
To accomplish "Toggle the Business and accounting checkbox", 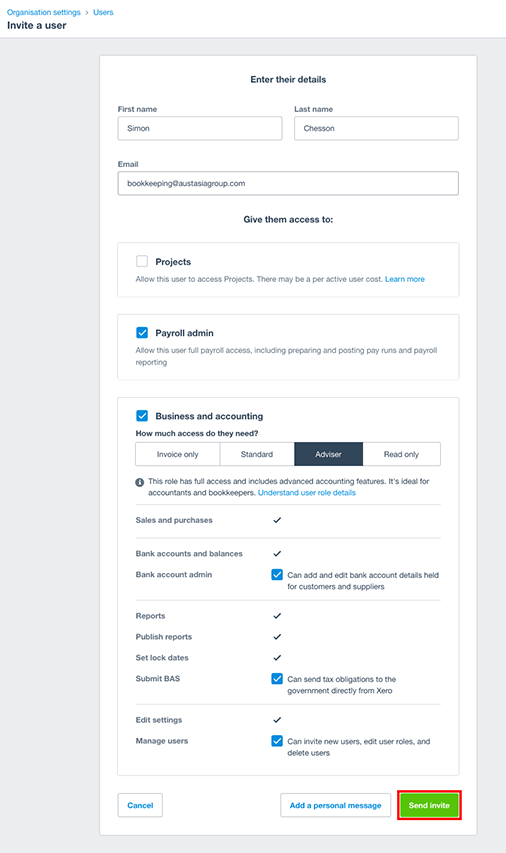I will point(142,416).
